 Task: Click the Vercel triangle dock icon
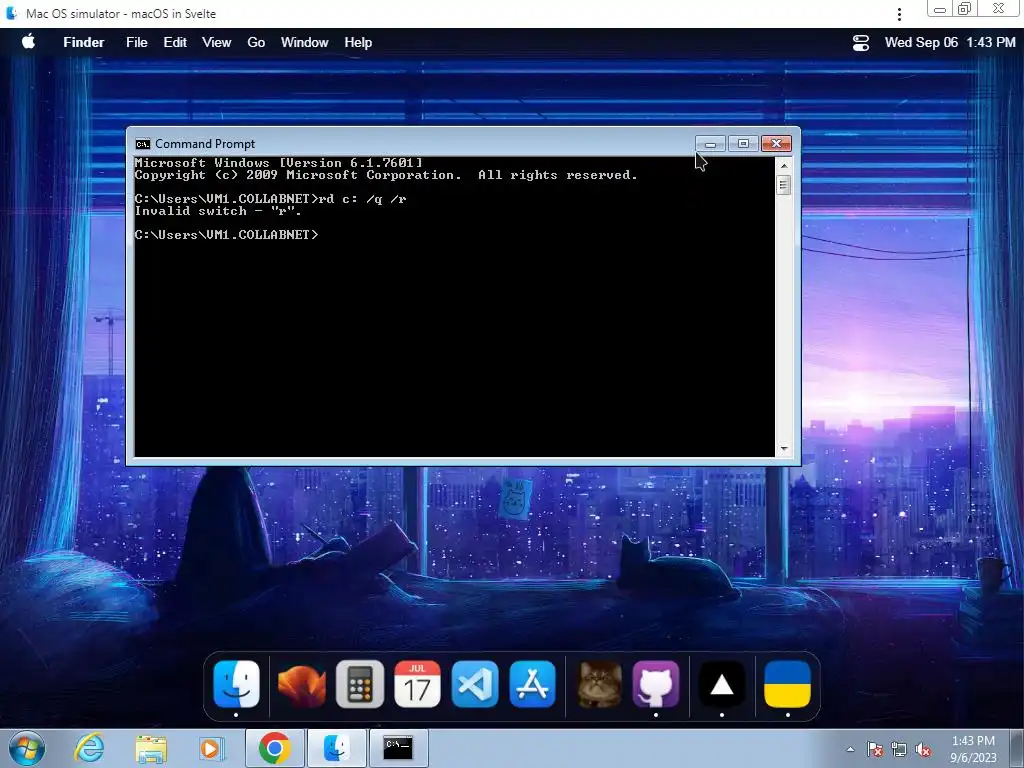click(722, 684)
